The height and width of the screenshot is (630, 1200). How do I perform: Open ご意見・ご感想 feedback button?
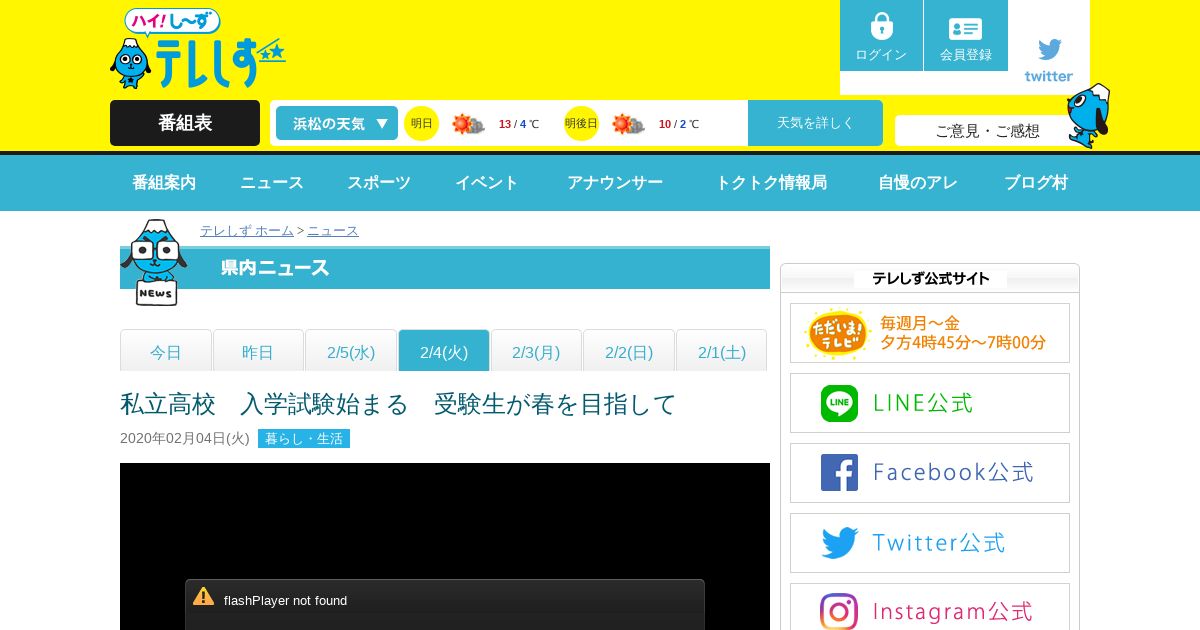[x=987, y=130]
